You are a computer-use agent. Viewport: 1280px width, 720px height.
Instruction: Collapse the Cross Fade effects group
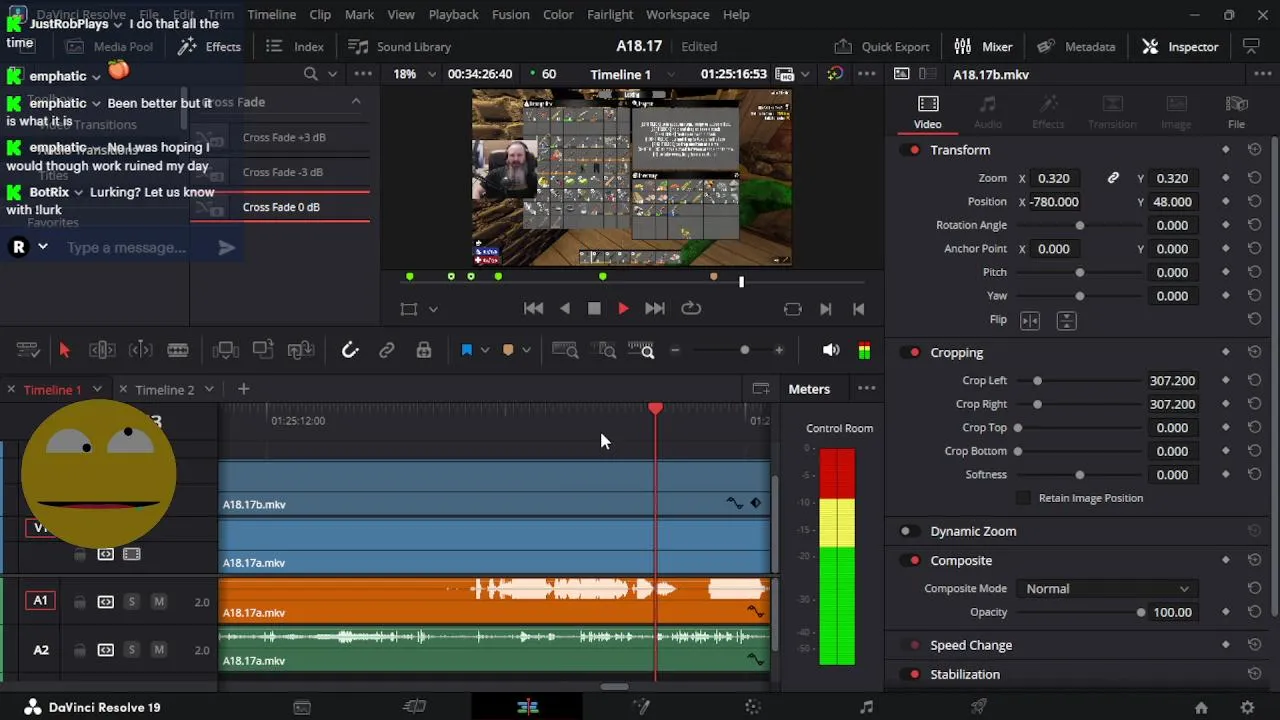[355, 102]
